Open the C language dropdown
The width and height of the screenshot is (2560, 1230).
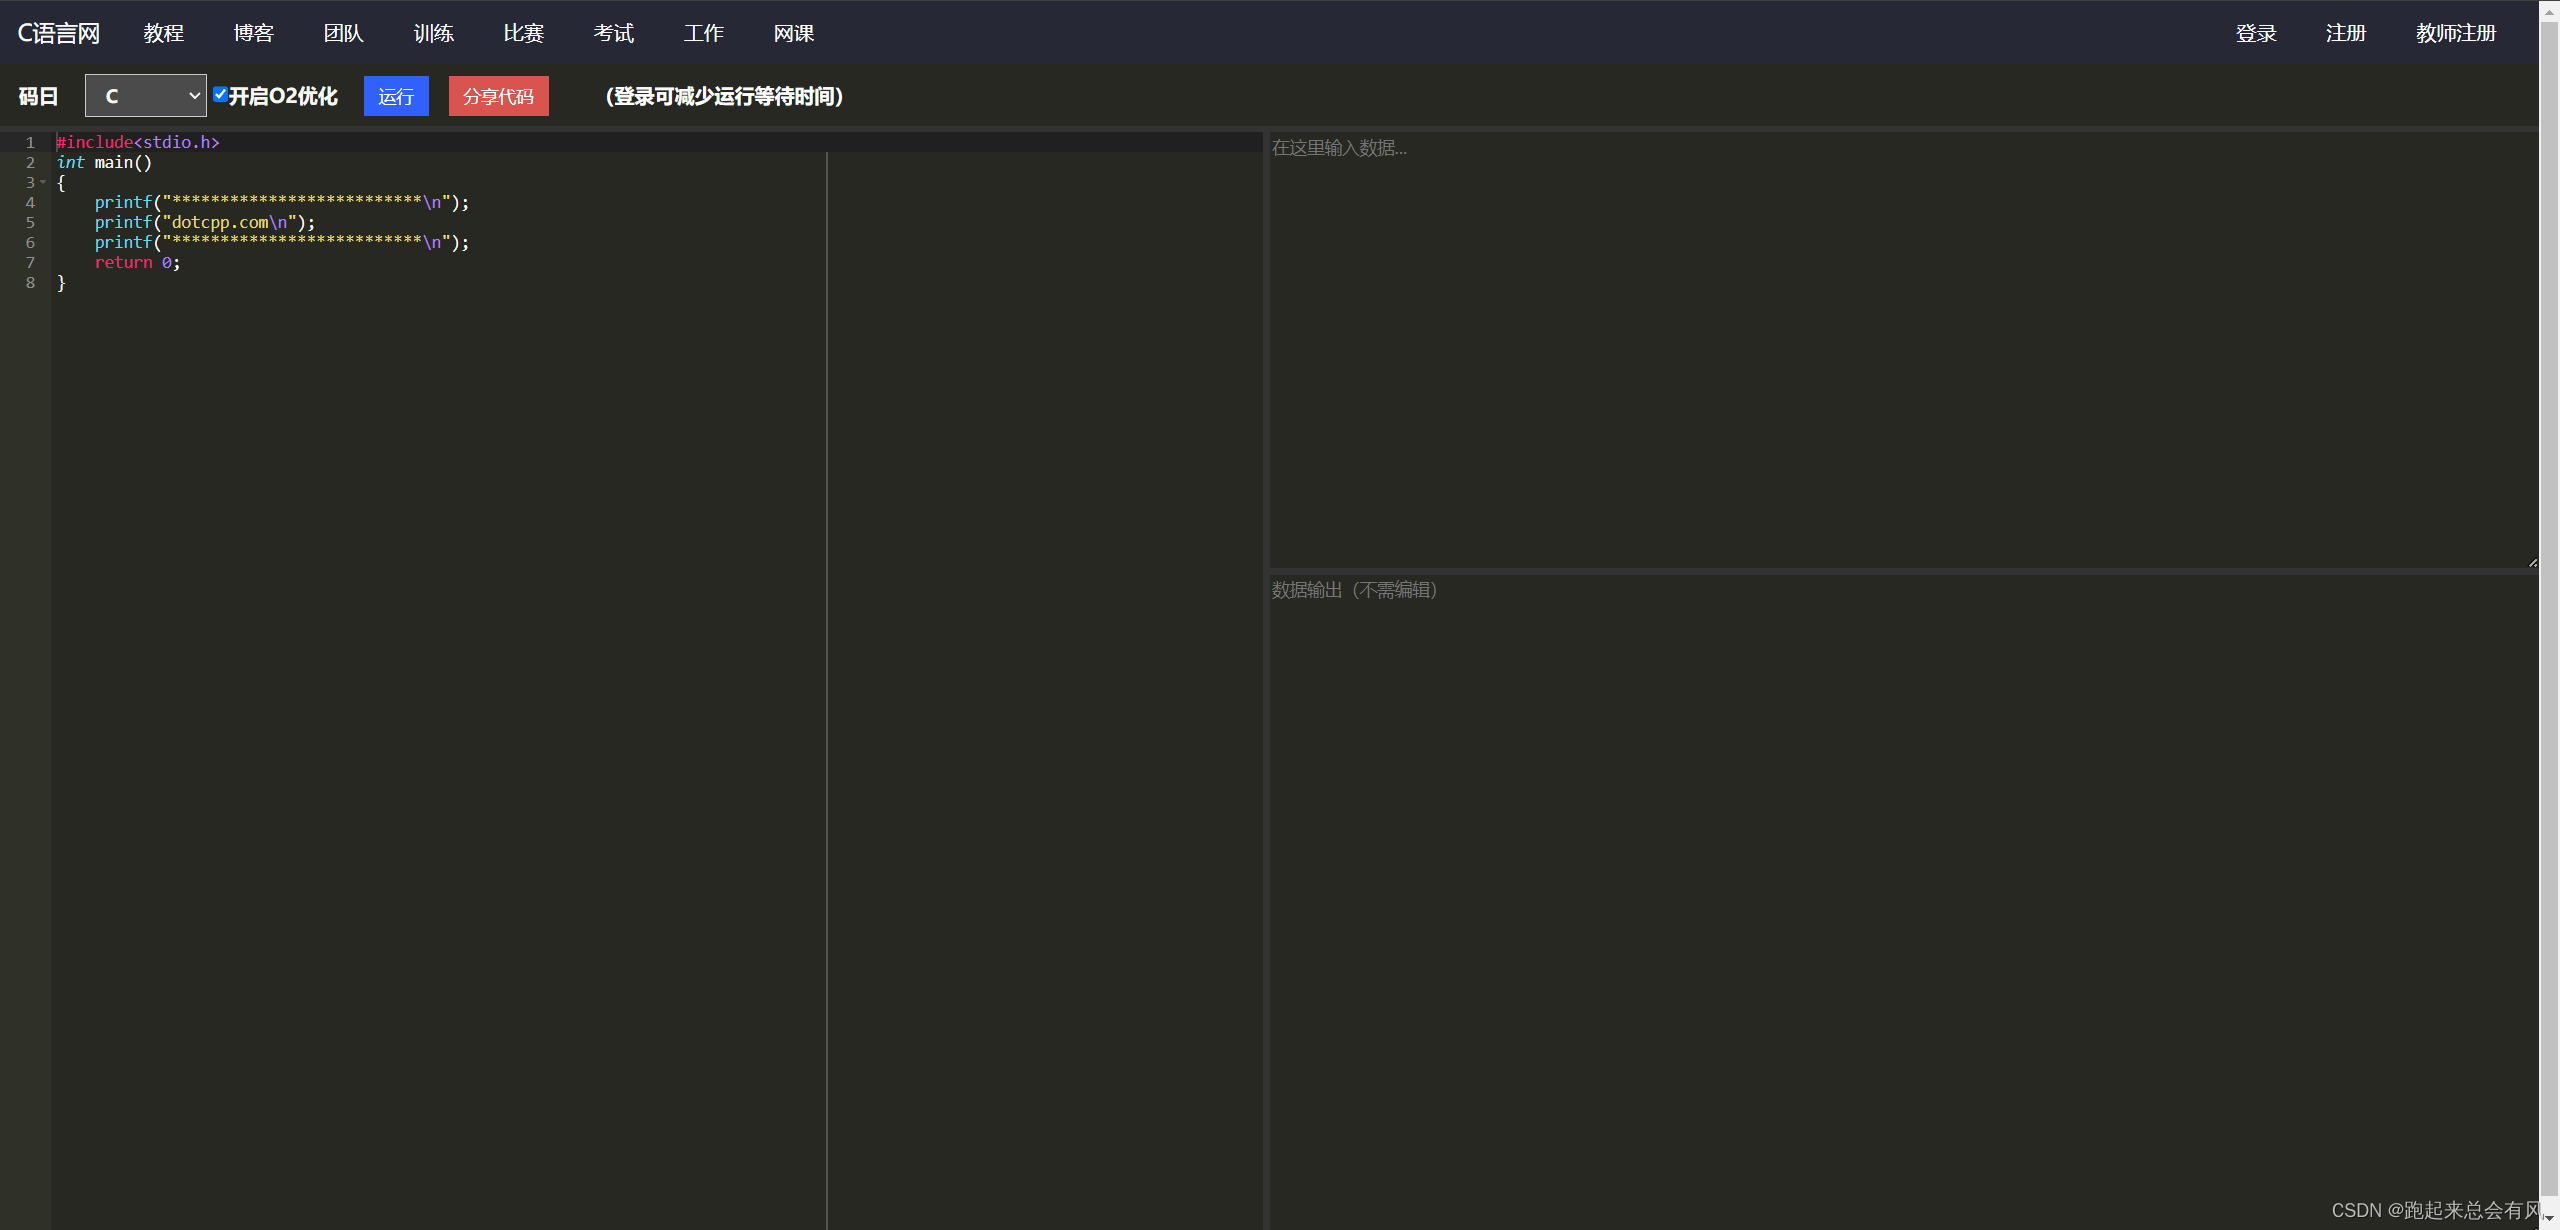tap(146, 96)
